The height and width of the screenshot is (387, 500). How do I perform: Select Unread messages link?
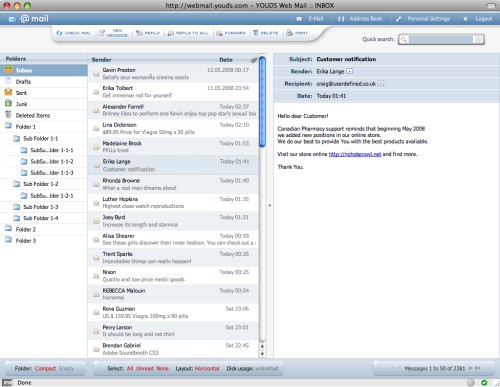pos(145,368)
